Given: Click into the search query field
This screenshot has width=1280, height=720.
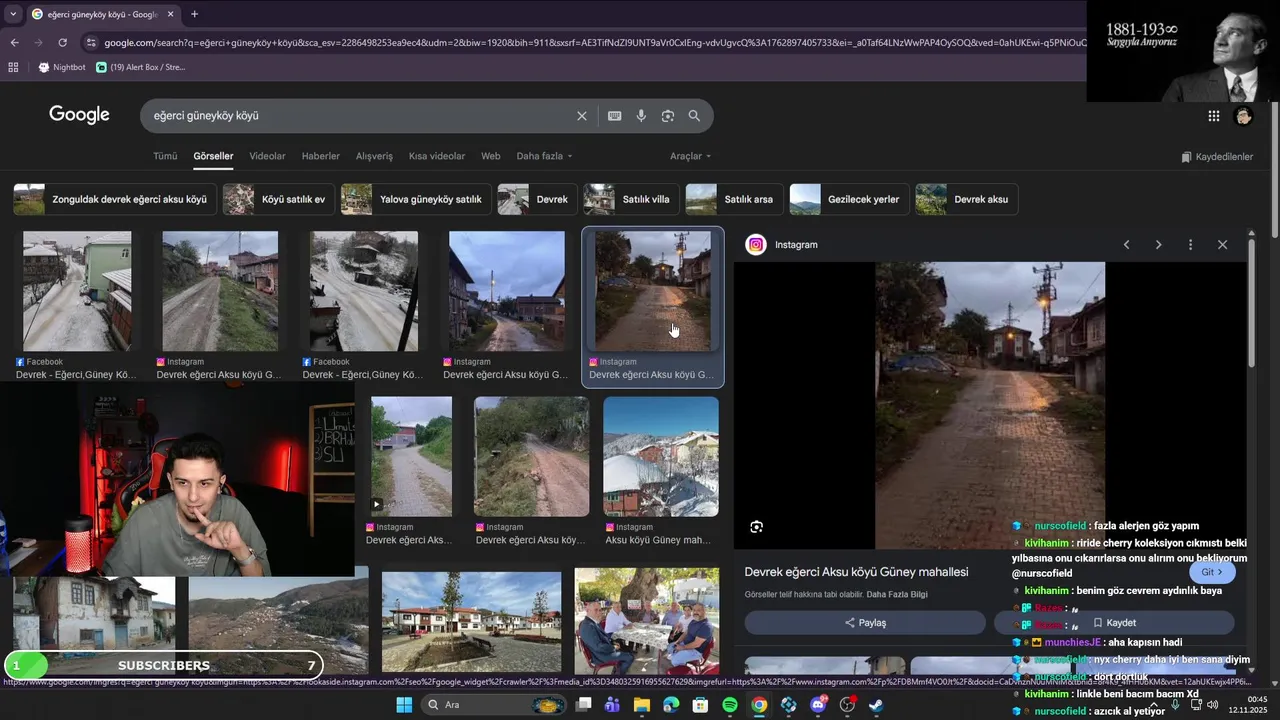Looking at the screenshot, I should click(360, 116).
